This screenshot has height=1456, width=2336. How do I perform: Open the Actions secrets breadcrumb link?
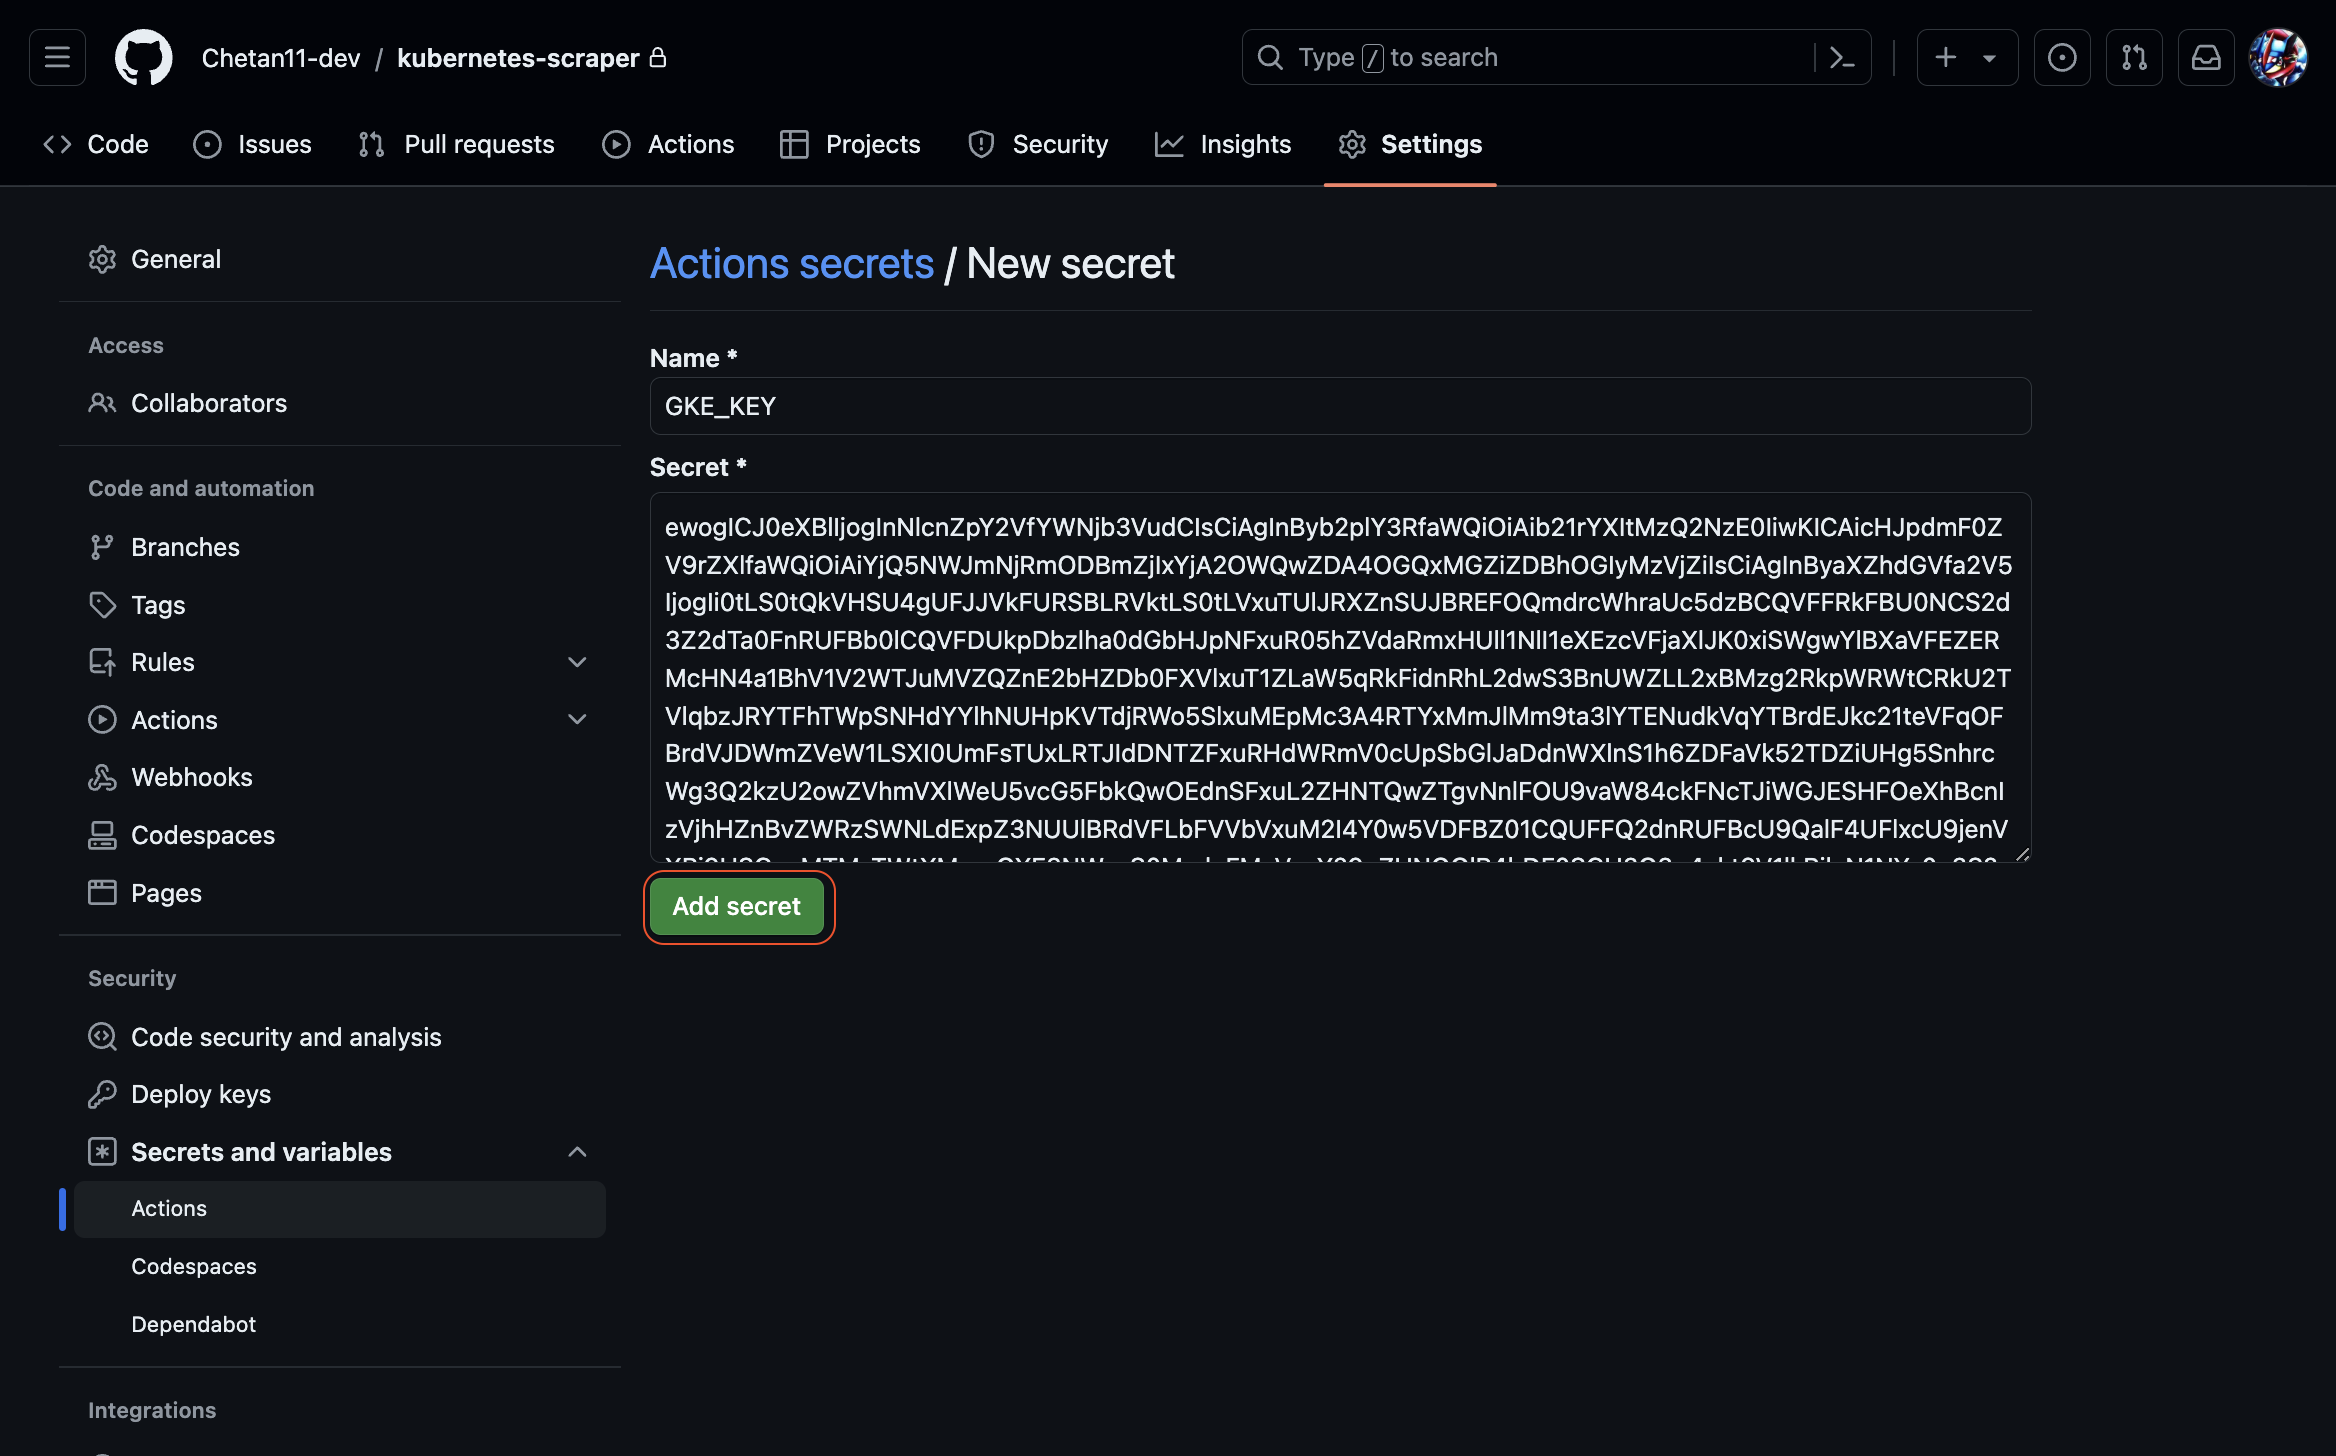point(792,264)
